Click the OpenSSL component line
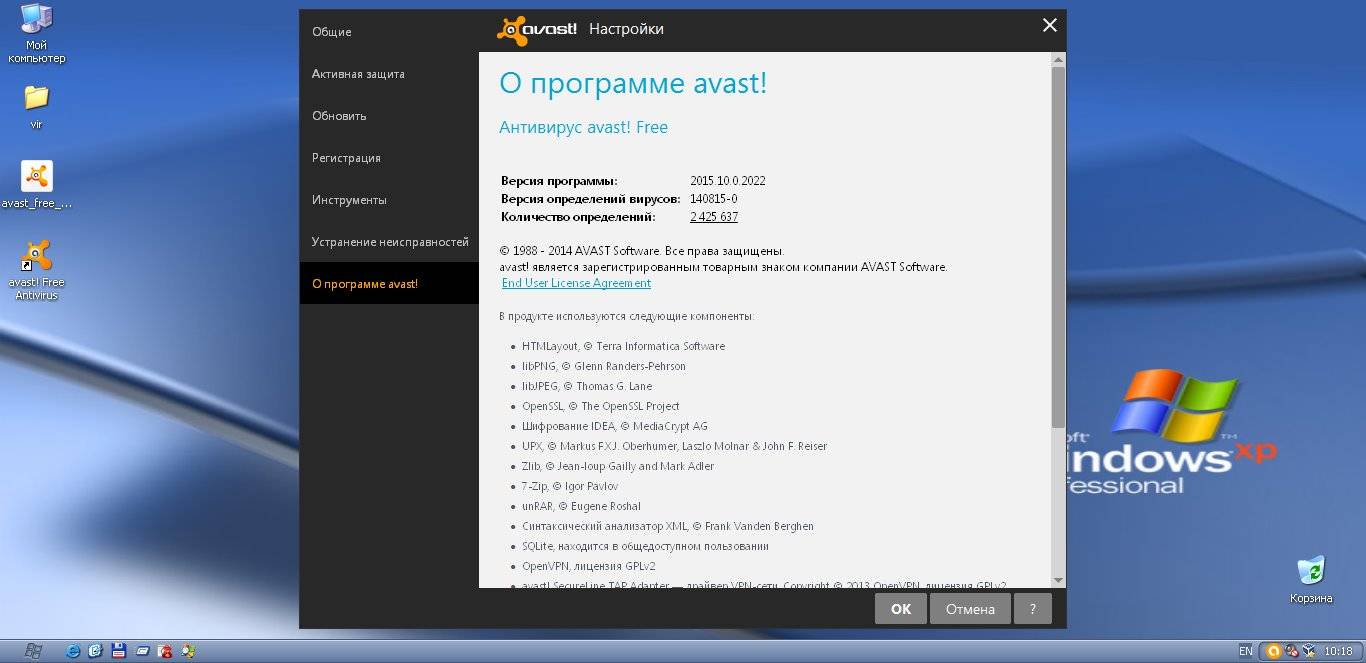The height and width of the screenshot is (663, 1366). point(600,406)
